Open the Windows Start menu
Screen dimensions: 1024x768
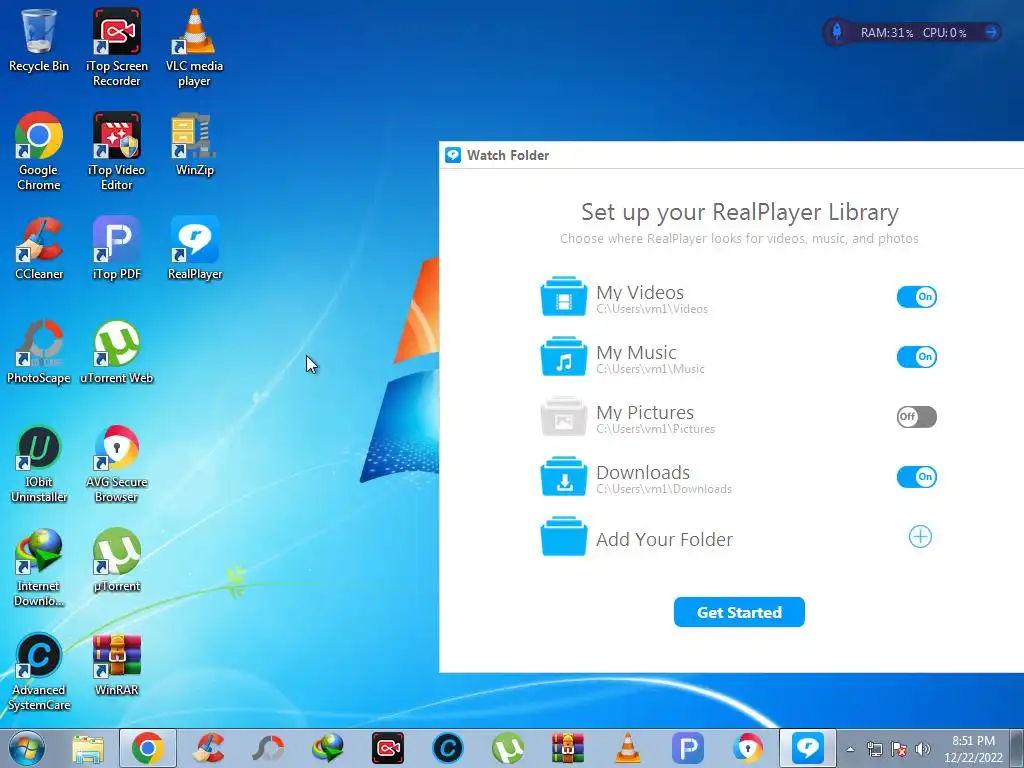pos(26,748)
